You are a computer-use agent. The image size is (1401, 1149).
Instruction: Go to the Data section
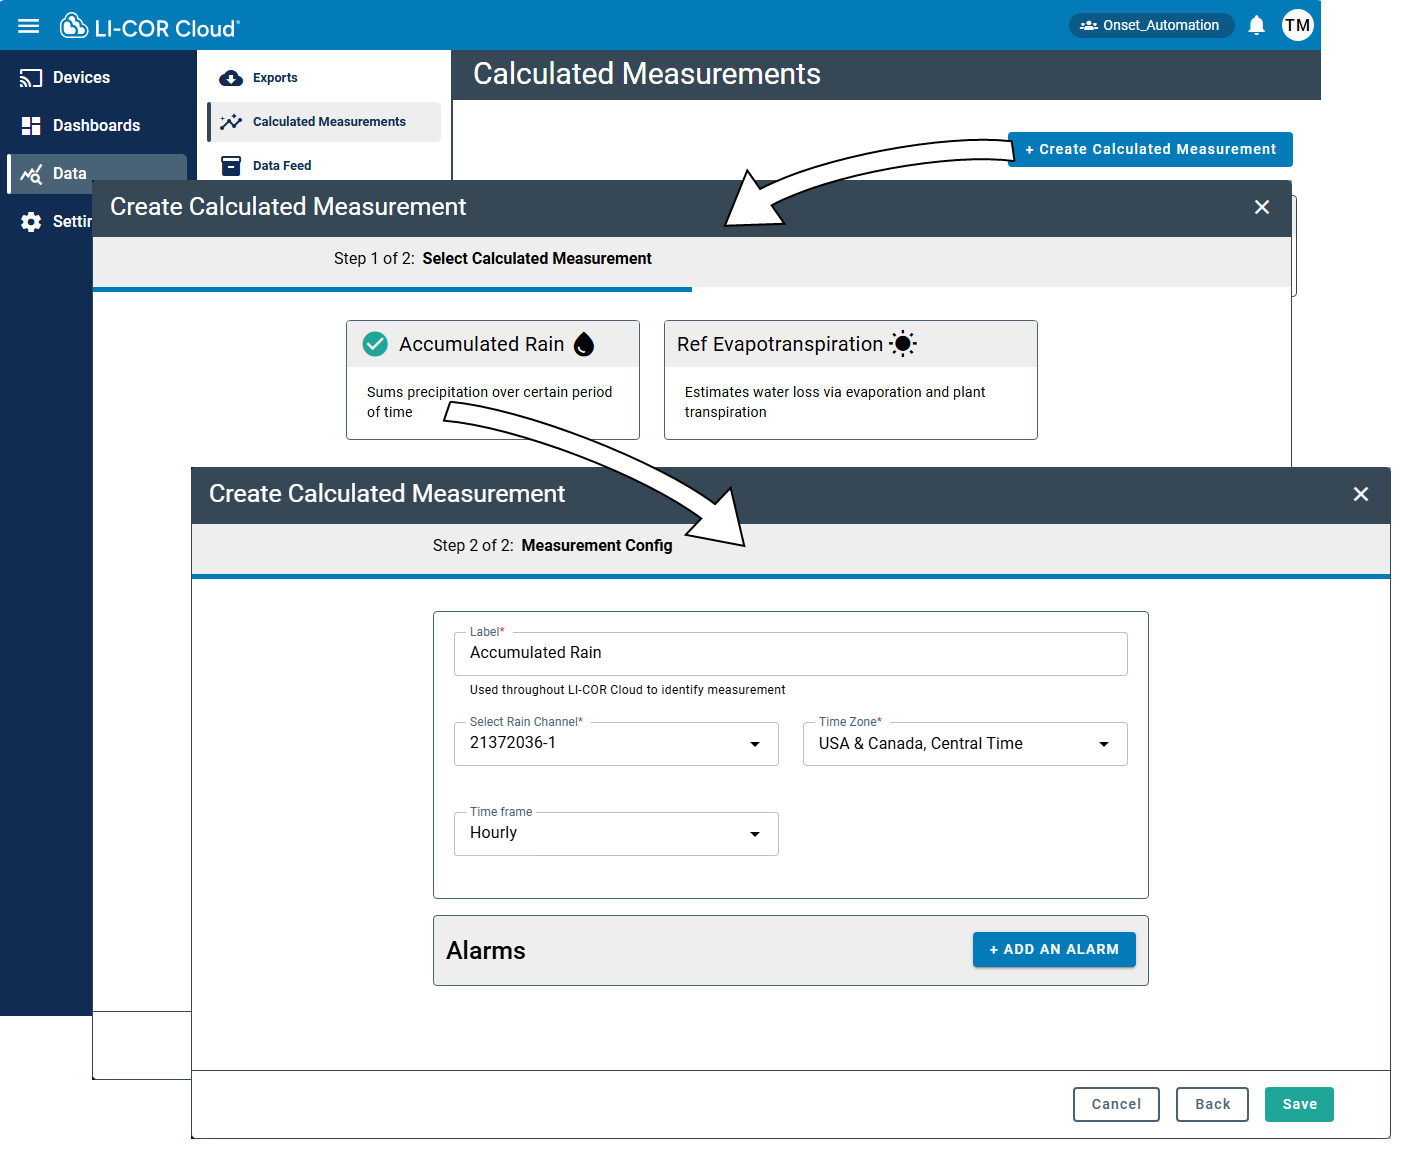click(x=68, y=174)
